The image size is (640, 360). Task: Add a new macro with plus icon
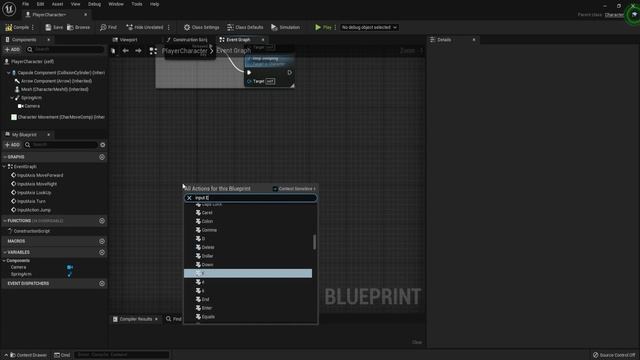102,241
